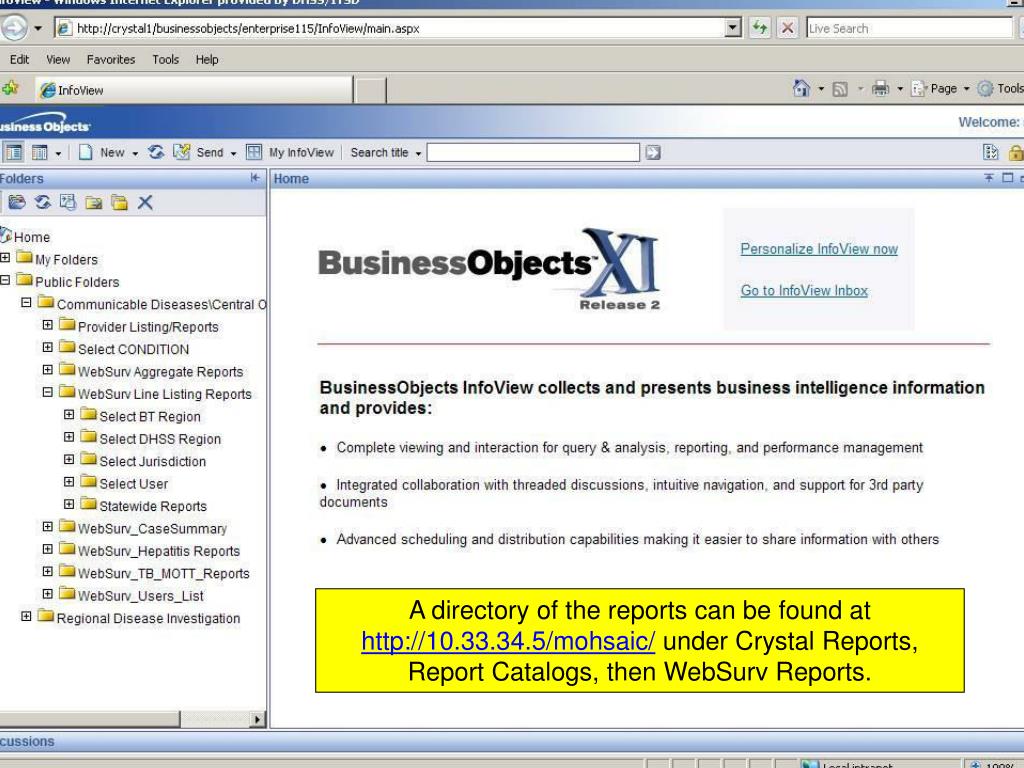Screen dimensions: 1024x768
Task: Expand the Select BT Region folder
Action: coord(69,414)
